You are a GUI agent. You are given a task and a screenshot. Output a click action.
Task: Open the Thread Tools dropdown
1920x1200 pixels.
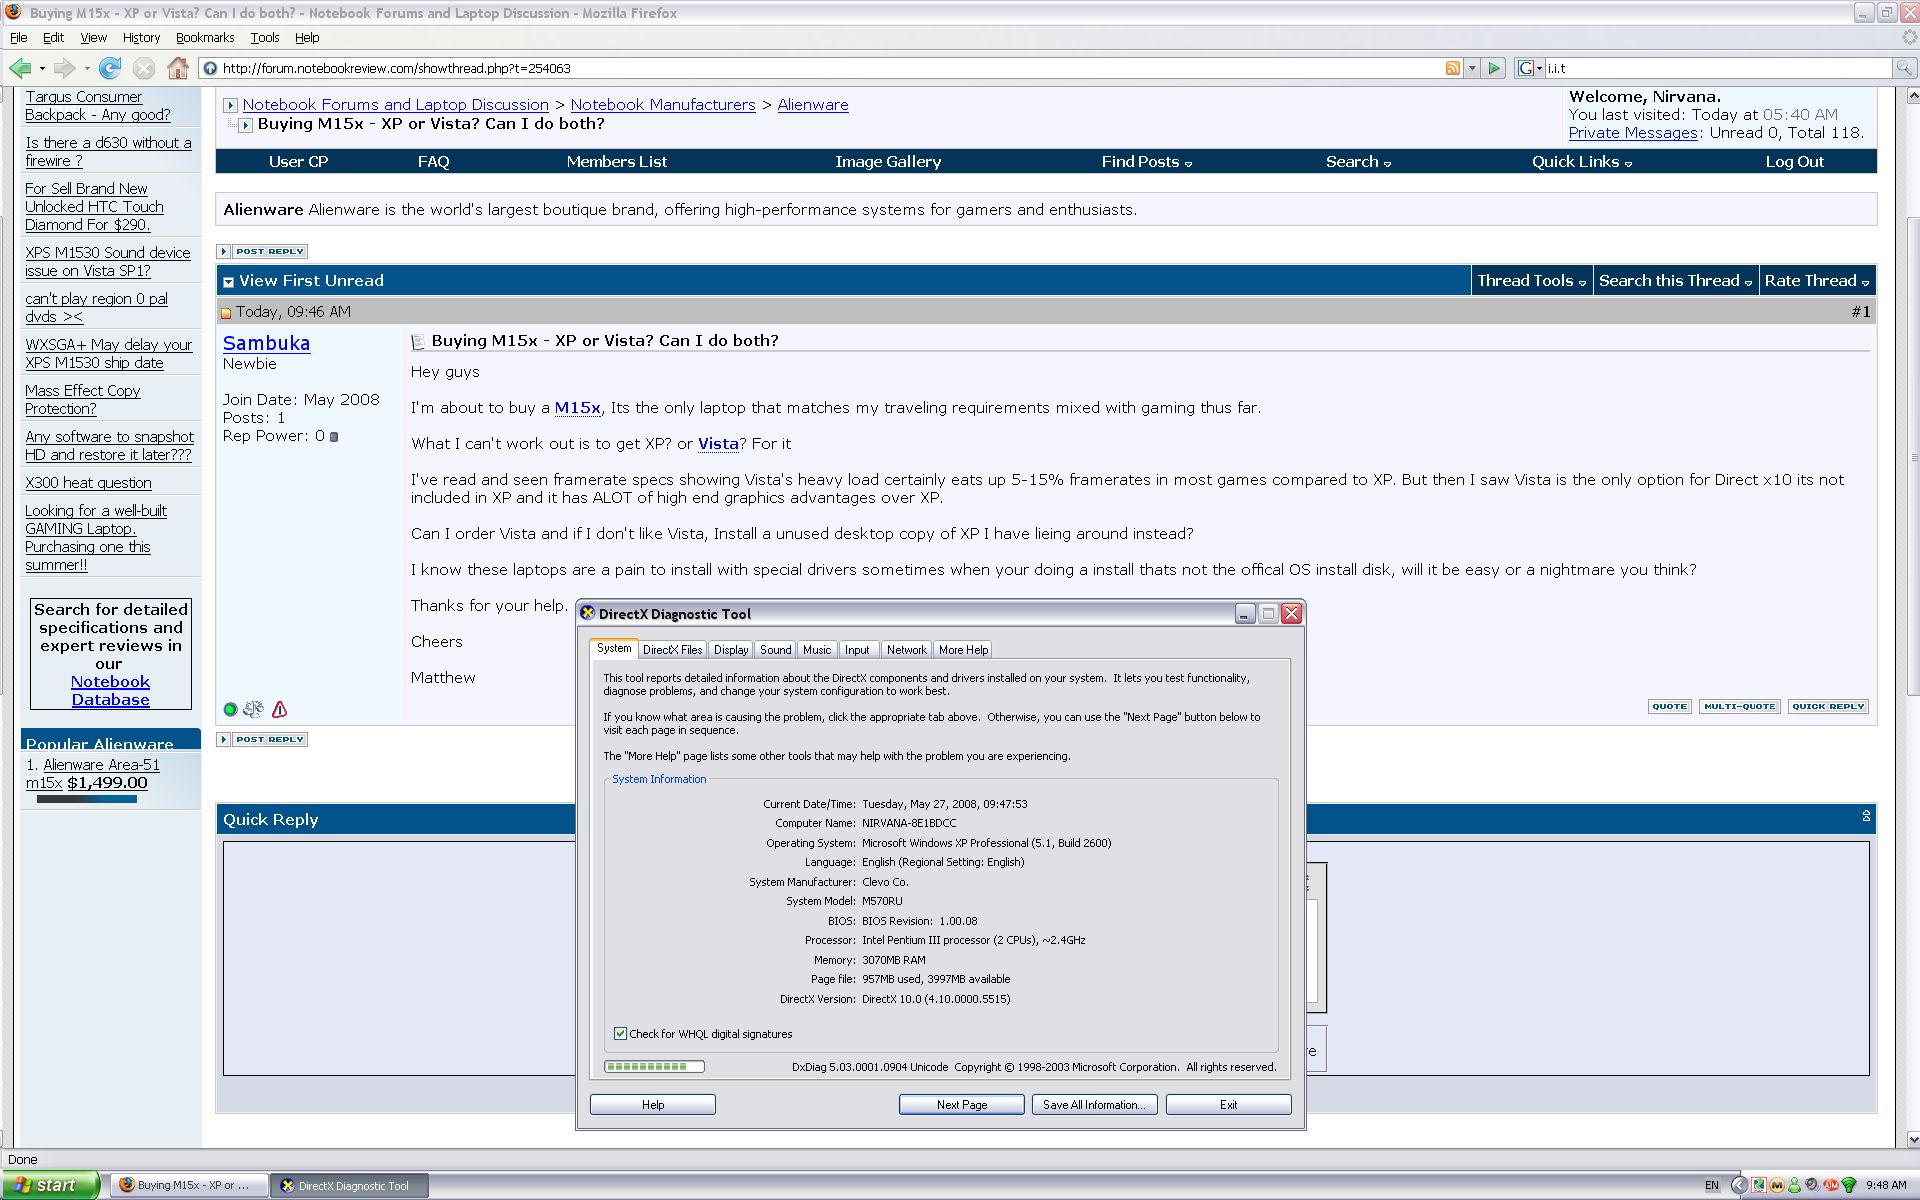pyautogui.click(x=1531, y=281)
